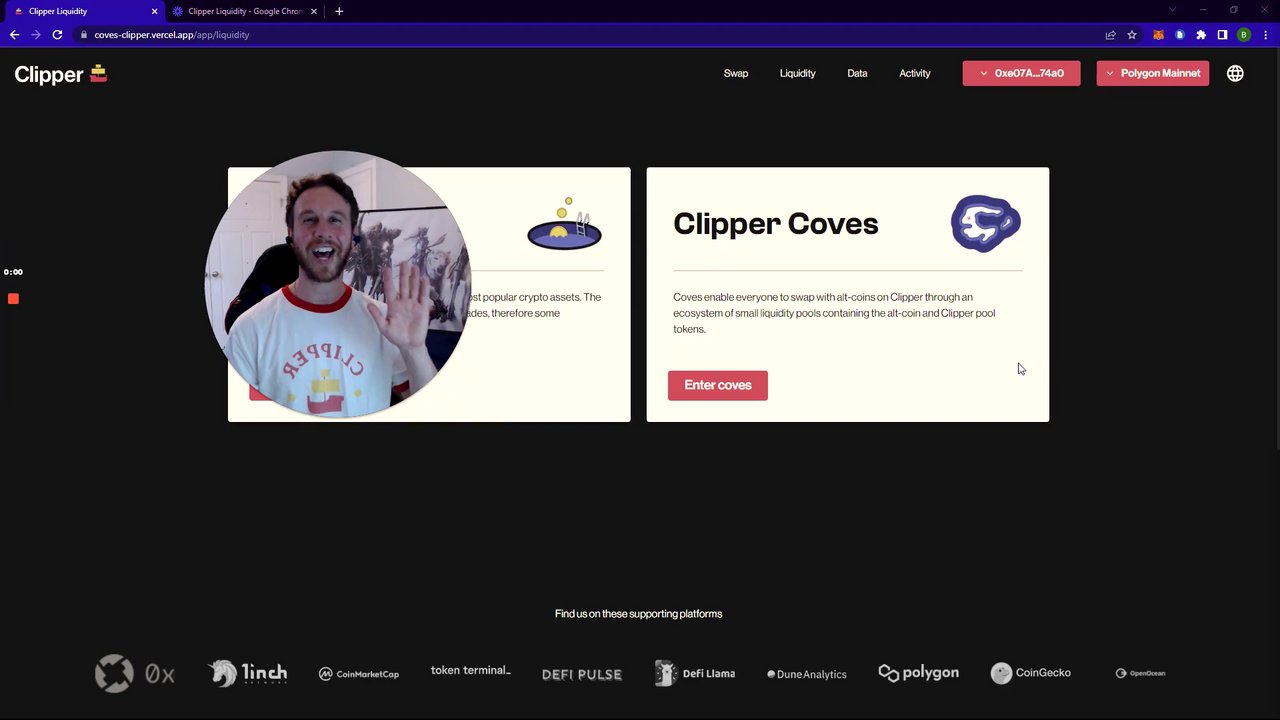Click the 1inch platform logo
Image resolution: width=1280 pixels, height=720 pixels.
249,673
